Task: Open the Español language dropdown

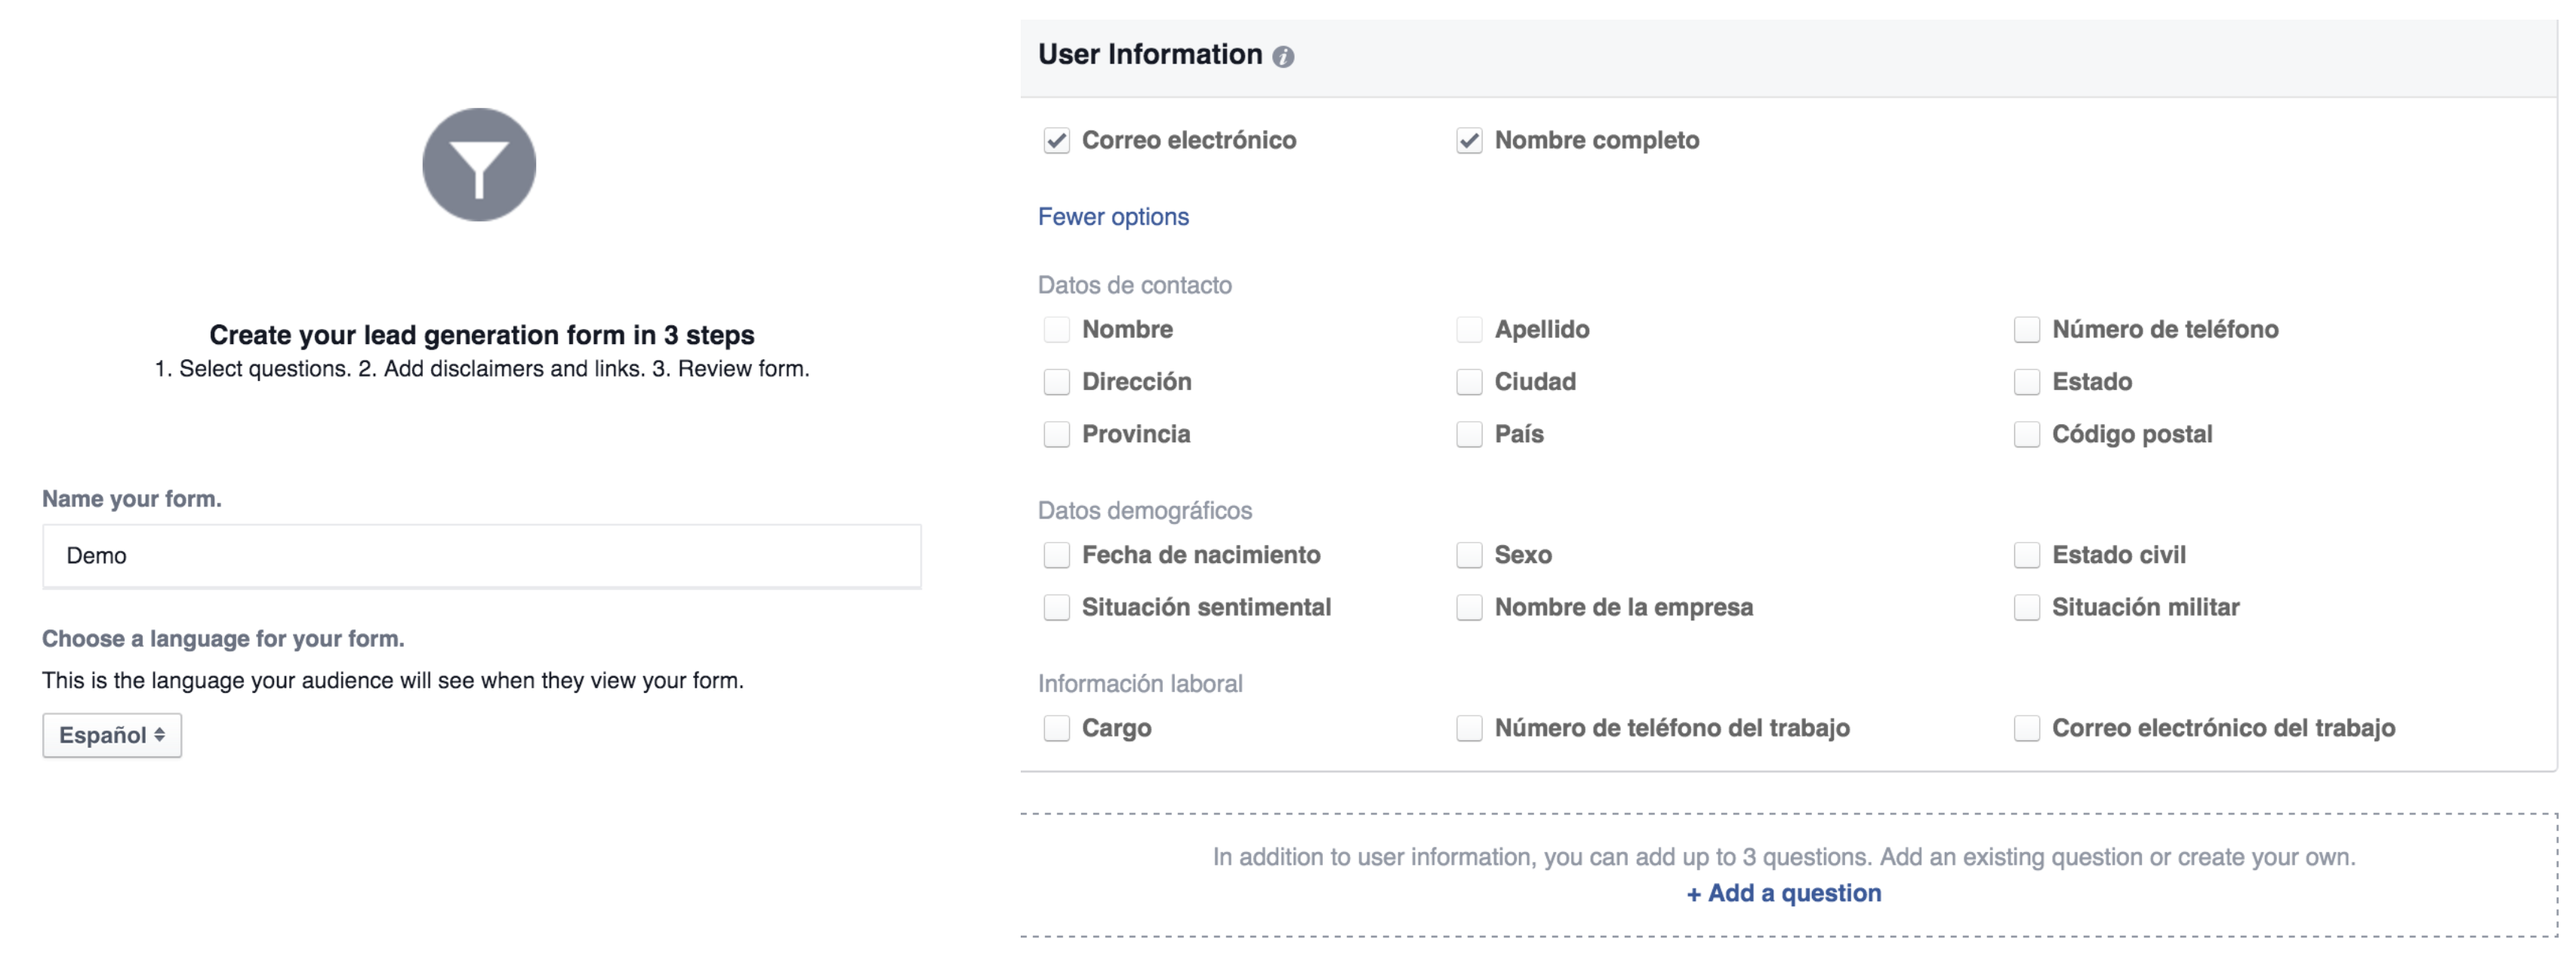Action: click(x=111, y=734)
